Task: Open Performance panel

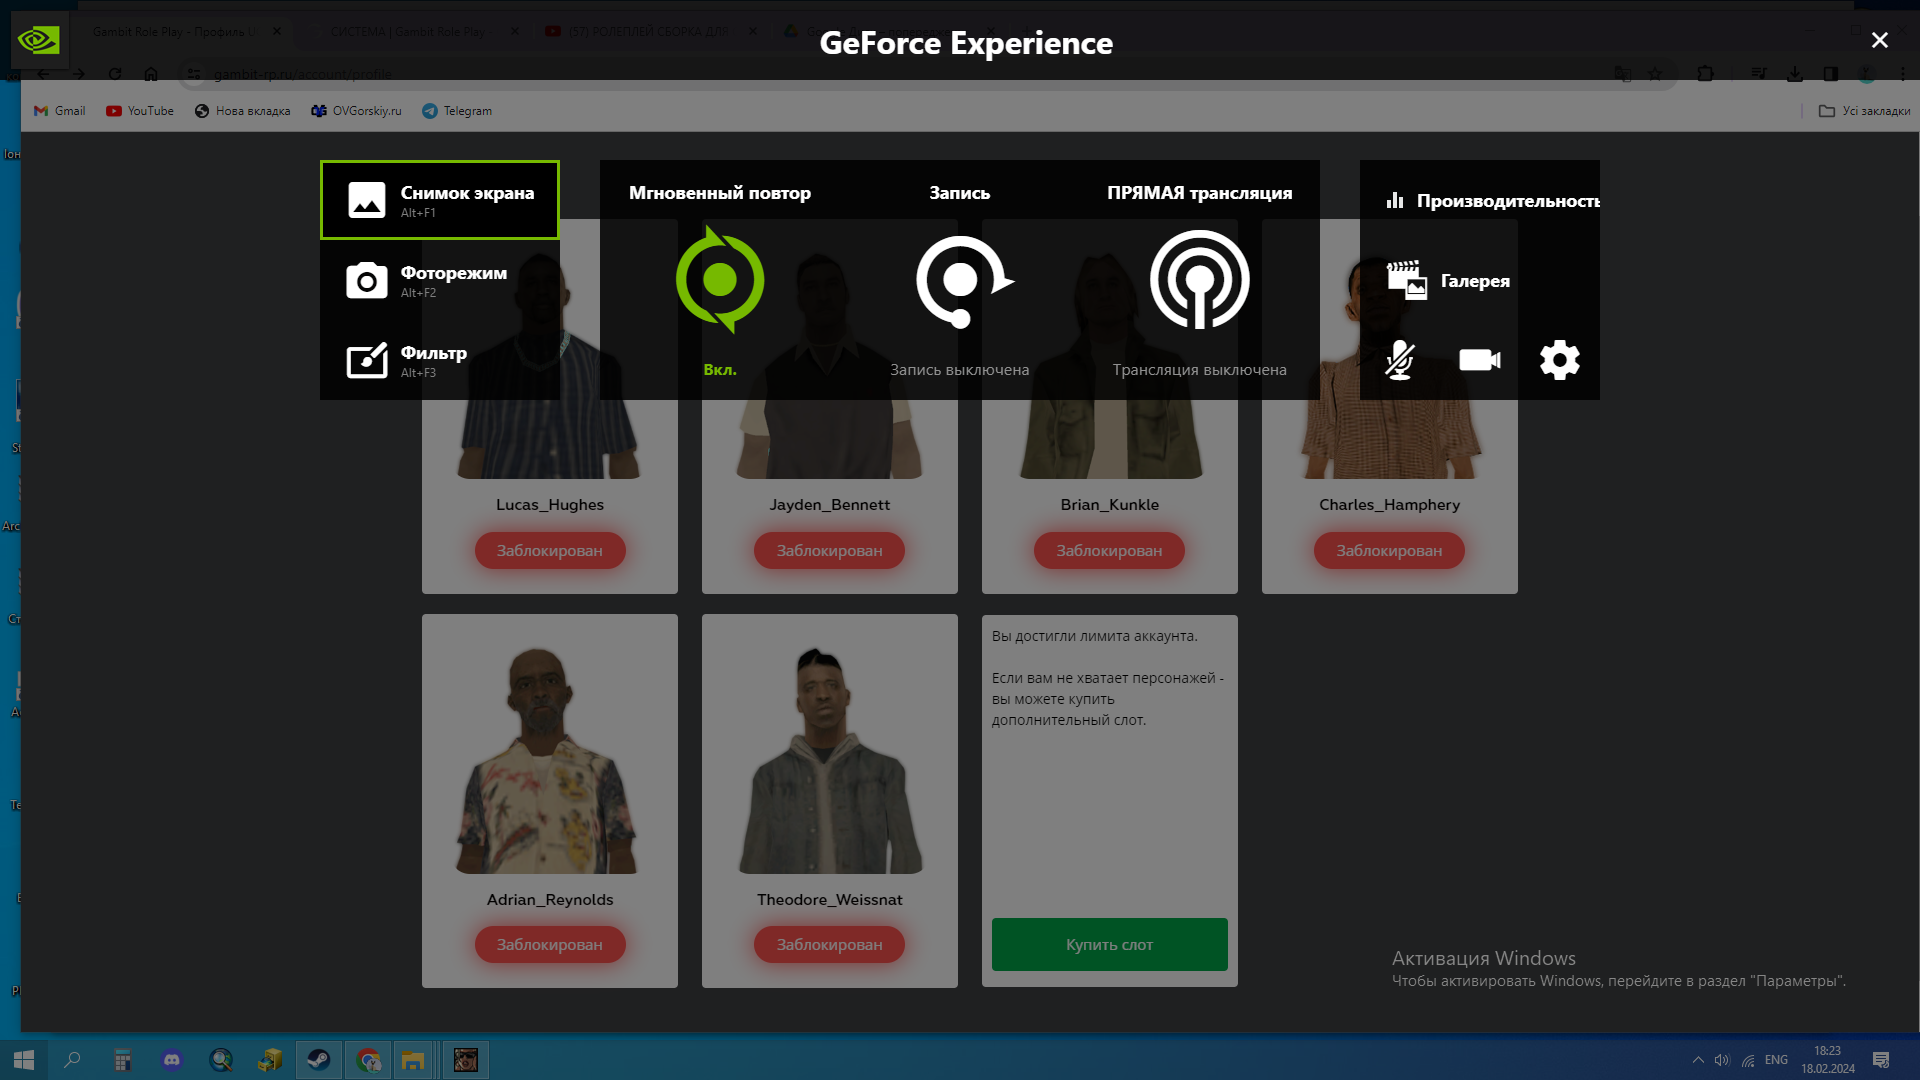Action: pyautogui.click(x=1495, y=201)
